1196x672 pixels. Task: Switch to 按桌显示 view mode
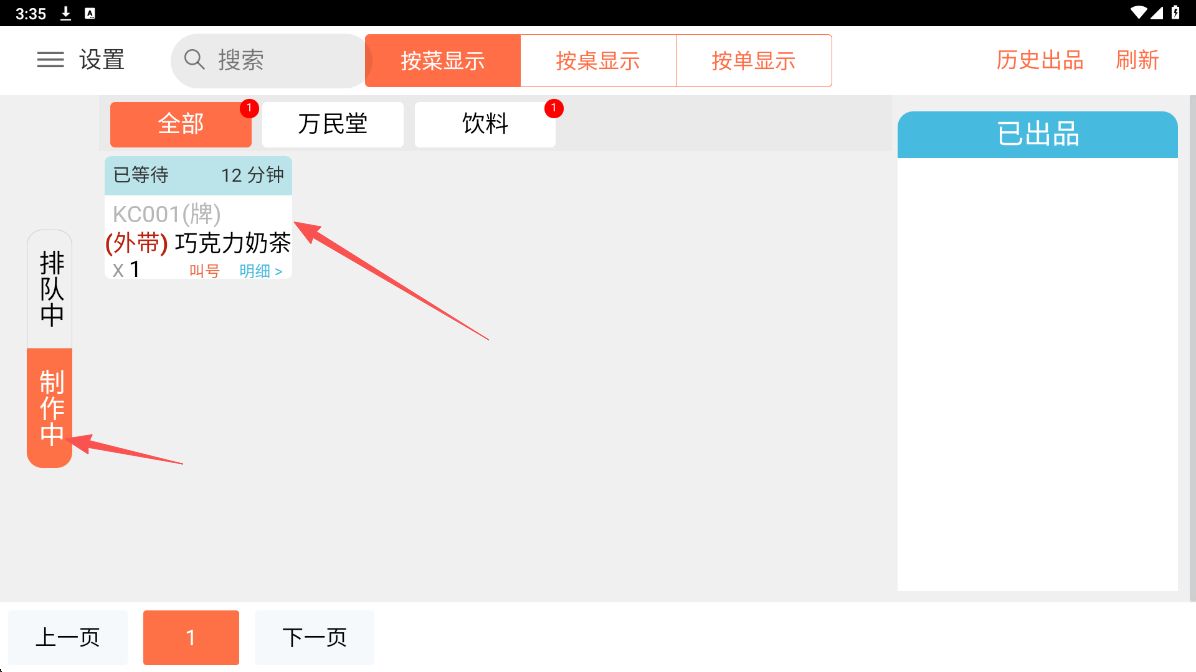(x=598, y=61)
